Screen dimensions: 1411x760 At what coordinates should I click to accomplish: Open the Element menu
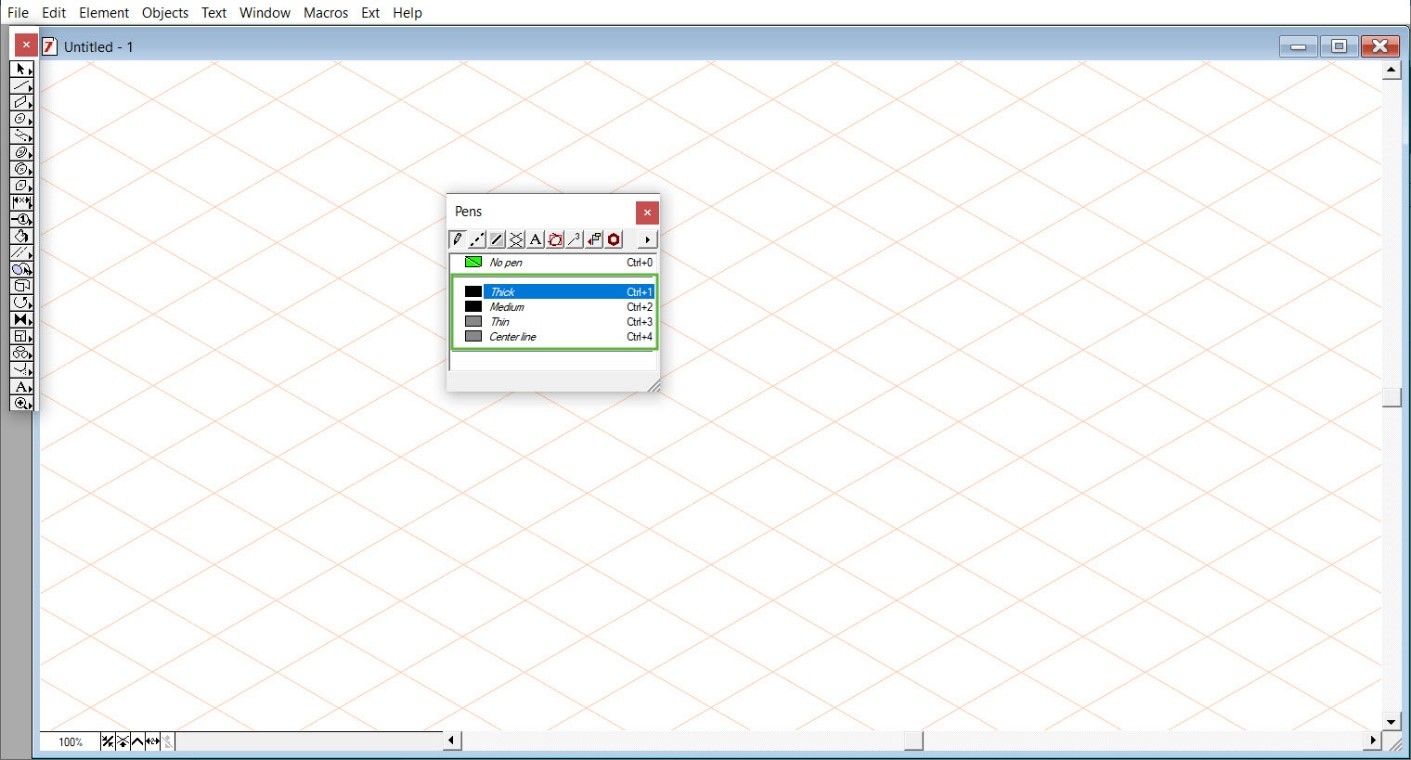[x=104, y=13]
